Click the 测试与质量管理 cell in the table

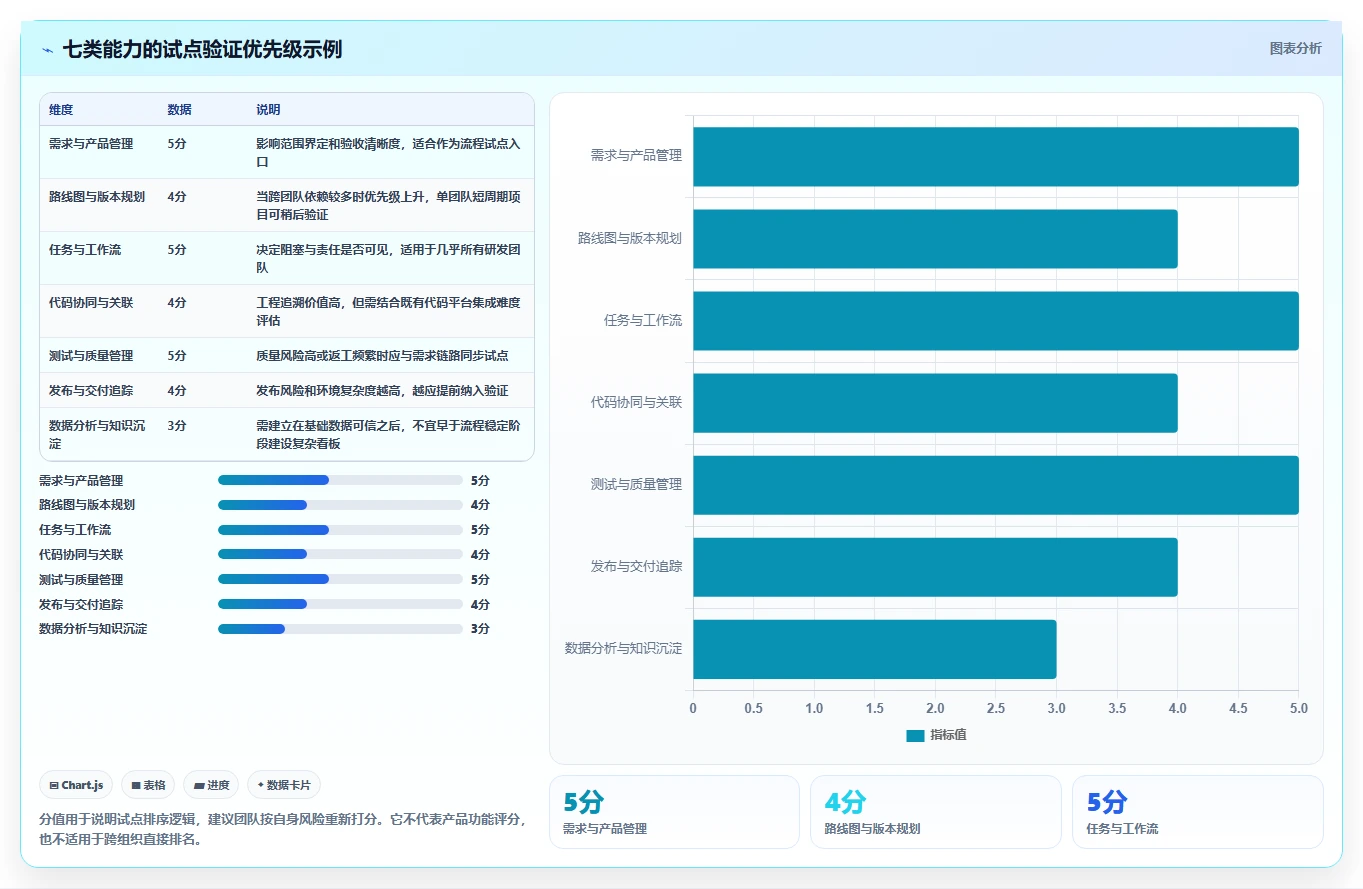point(91,356)
